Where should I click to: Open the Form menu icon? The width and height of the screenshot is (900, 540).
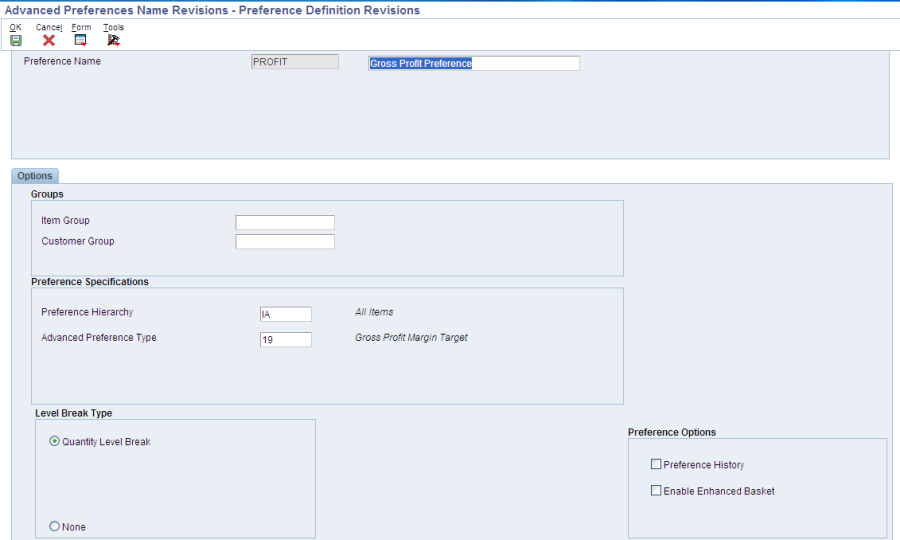pyautogui.click(x=80, y=40)
